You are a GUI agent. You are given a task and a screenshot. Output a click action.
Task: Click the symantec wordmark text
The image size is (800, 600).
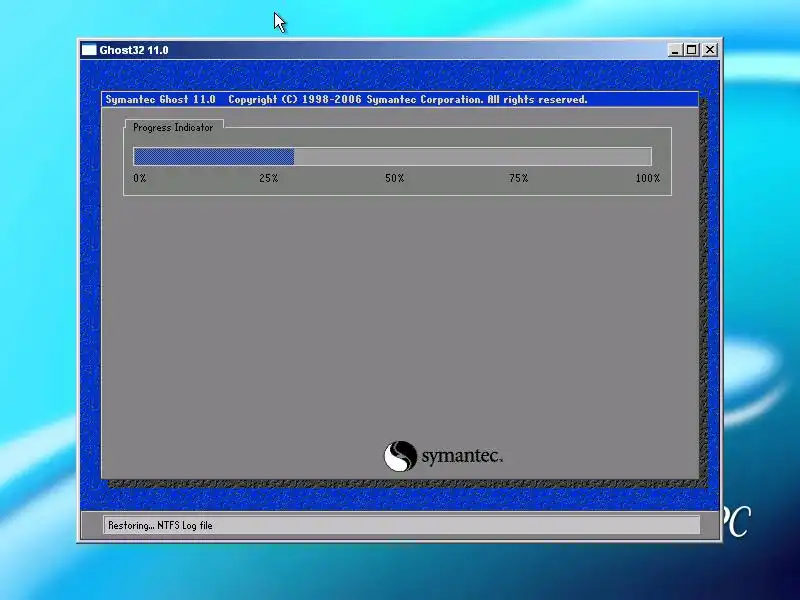(x=462, y=456)
